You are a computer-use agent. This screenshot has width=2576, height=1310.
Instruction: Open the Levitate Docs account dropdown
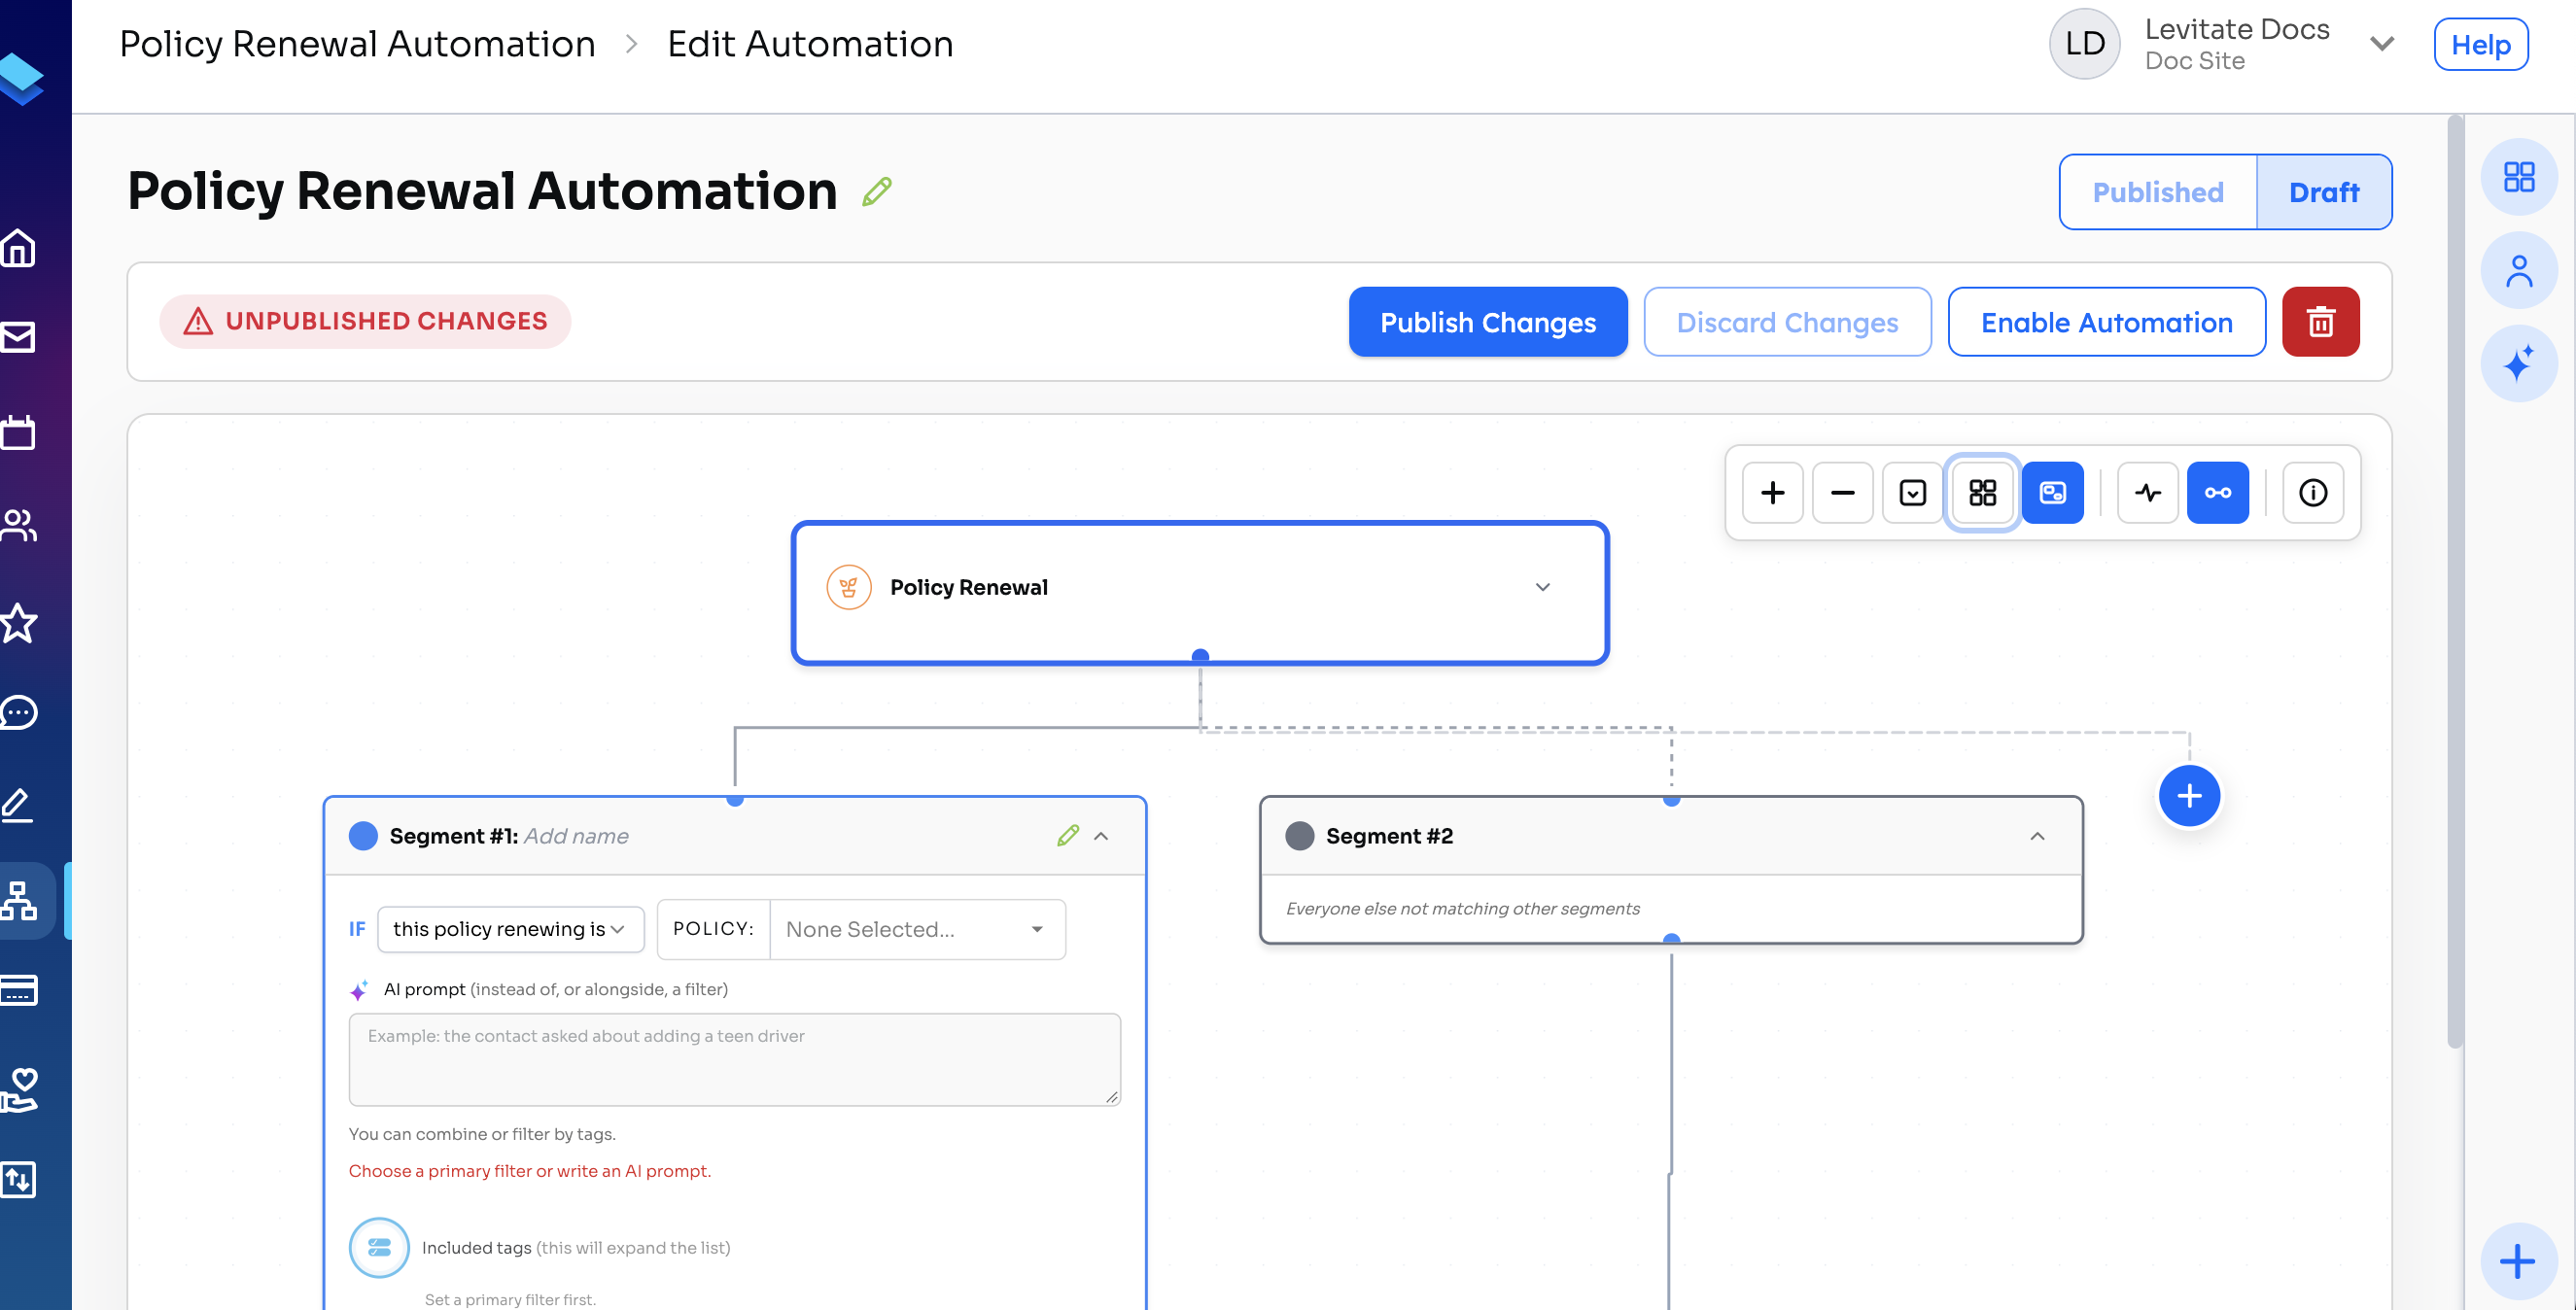pyautogui.click(x=2381, y=44)
